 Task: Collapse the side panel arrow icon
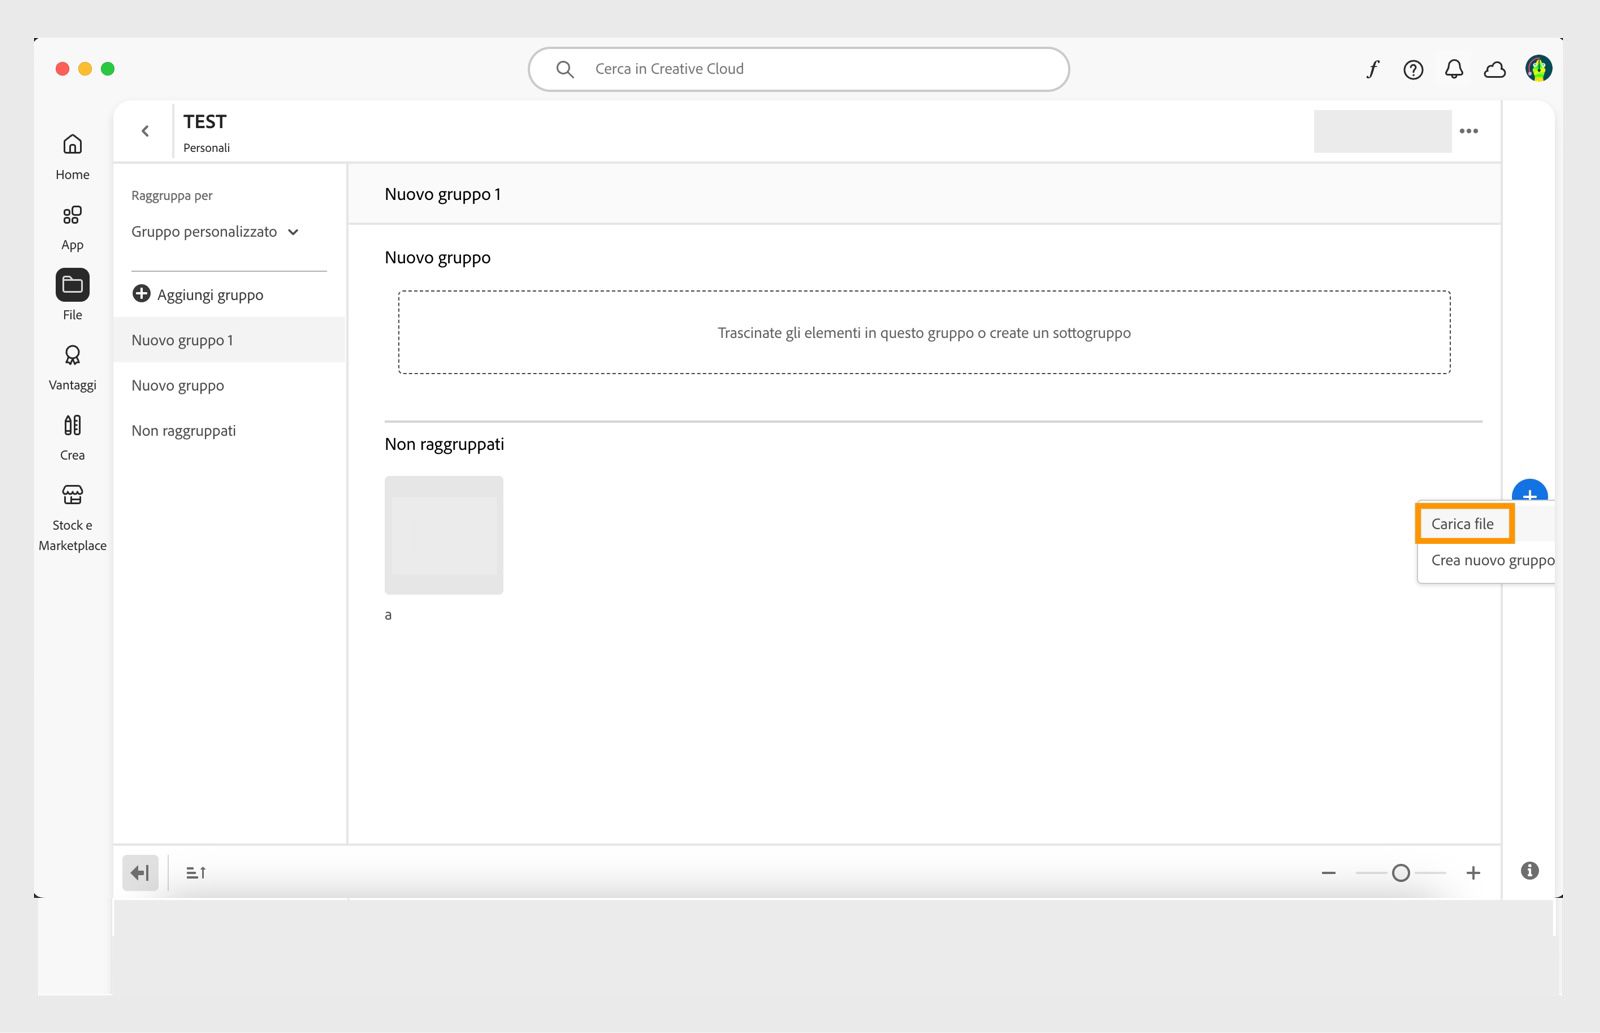click(140, 873)
